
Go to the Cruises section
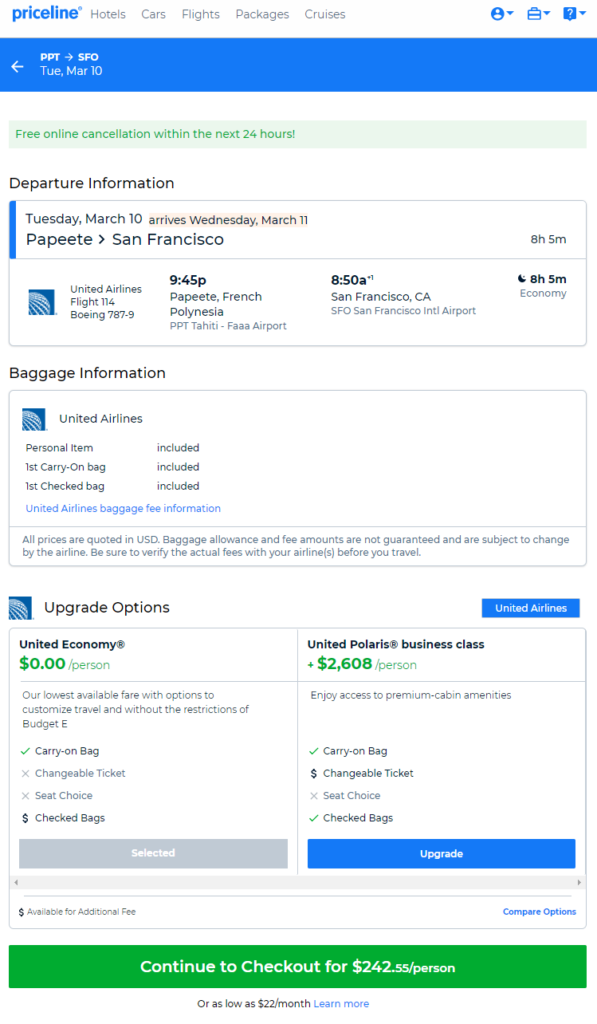pos(325,14)
